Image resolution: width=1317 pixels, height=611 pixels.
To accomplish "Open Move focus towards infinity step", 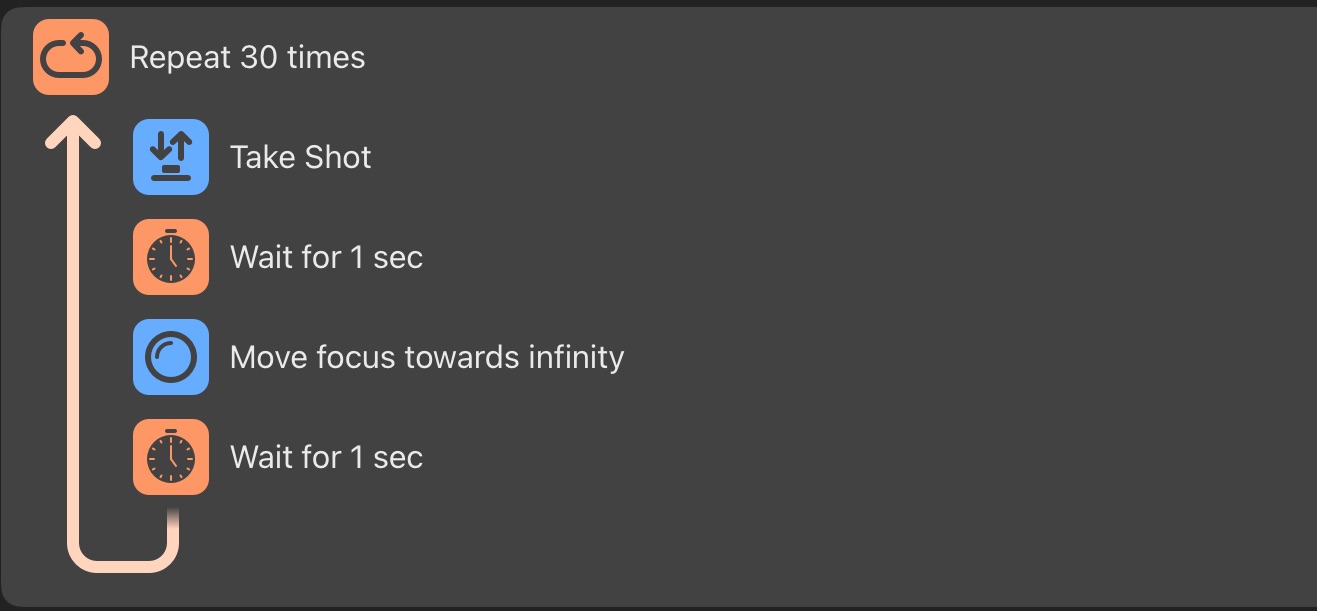I will click(427, 357).
